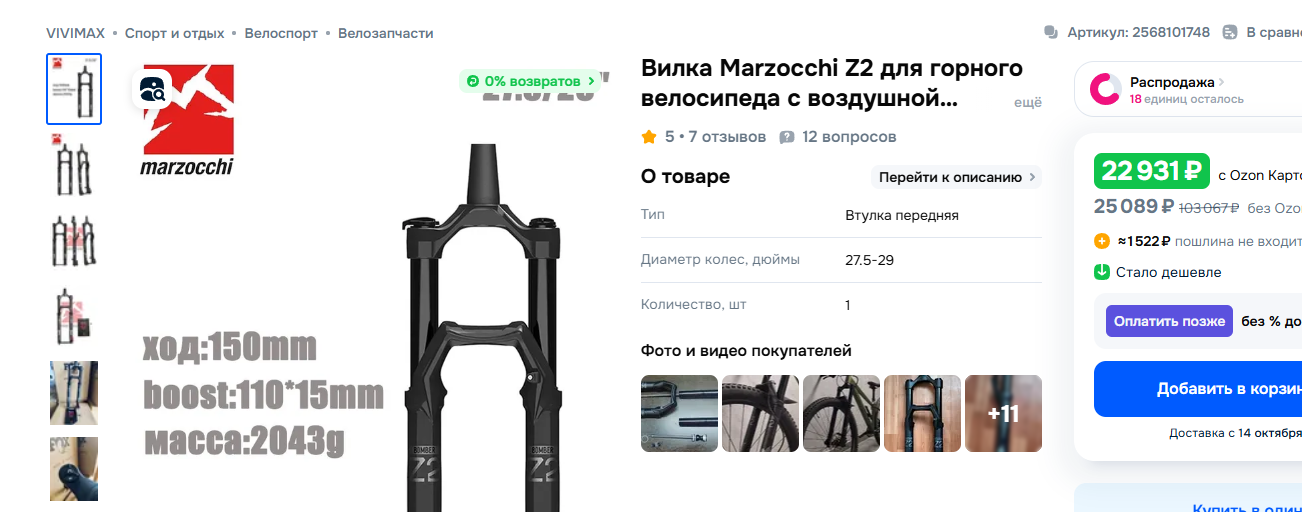Click the compare icon near 'В сравнение'

tap(1230, 33)
